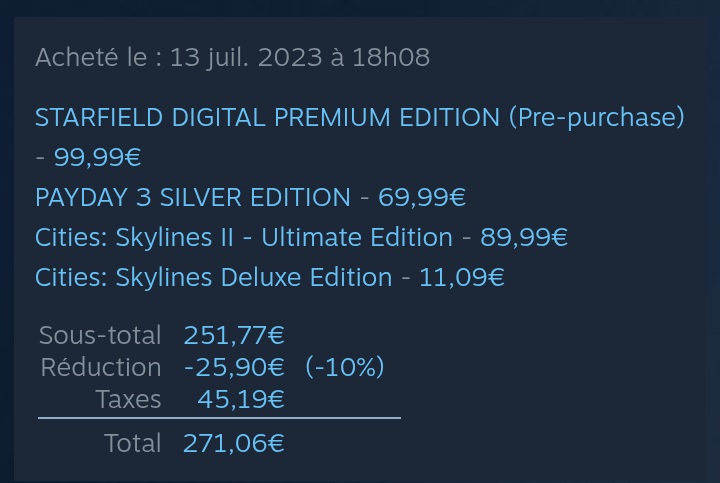The image size is (720, 483).
Task: Open Cities: Skylines Deluxe Edition link
Action: point(213,277)
